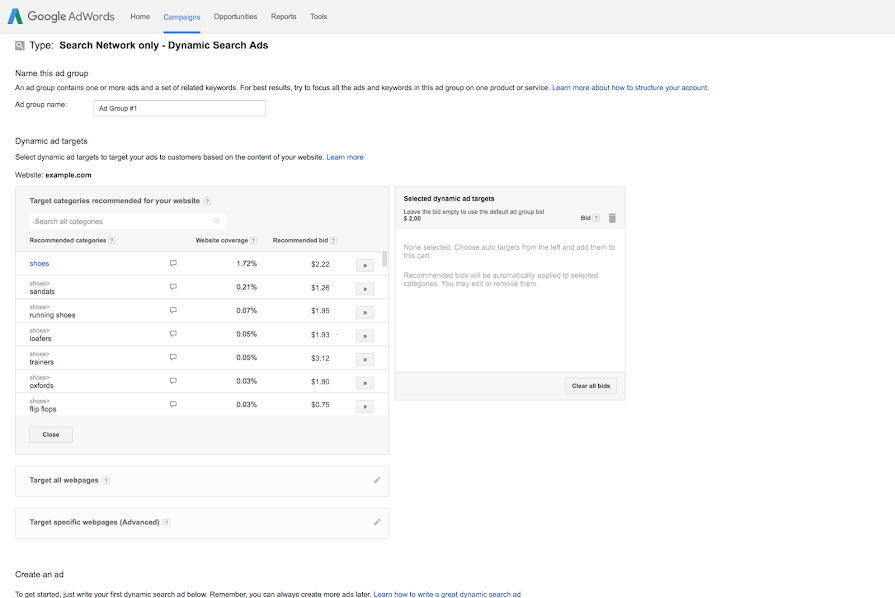Click the help icon next to Recommended bid
The height and width of the screenshot is (598, 895).
coord(333,240)
